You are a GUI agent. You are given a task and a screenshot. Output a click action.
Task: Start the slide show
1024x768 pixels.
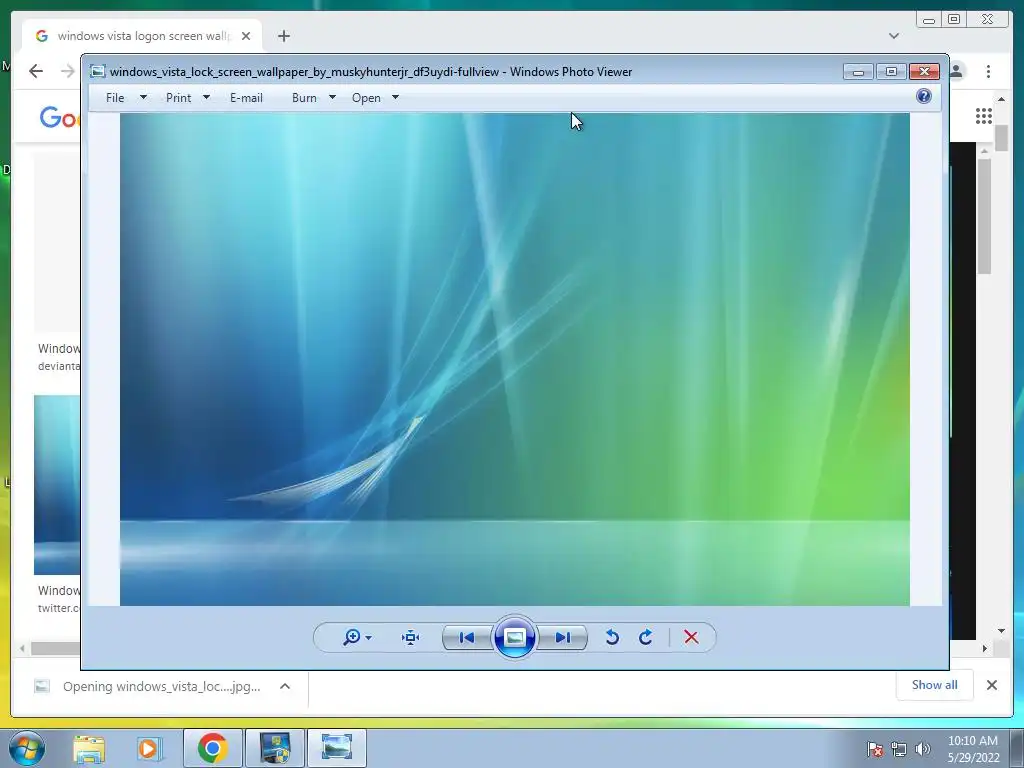pyautogui.click(x=515, y=637)
